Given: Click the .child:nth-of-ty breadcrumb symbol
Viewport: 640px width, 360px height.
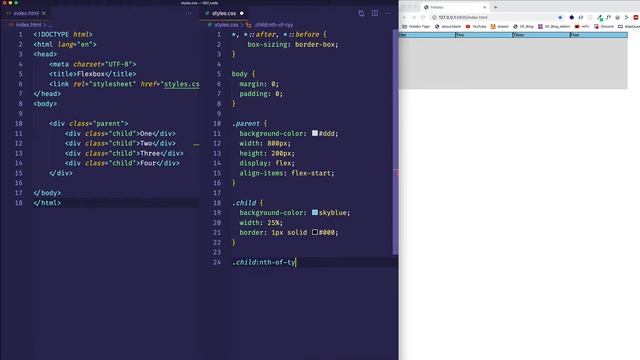Looking at the screenshot, I should 270,25.
